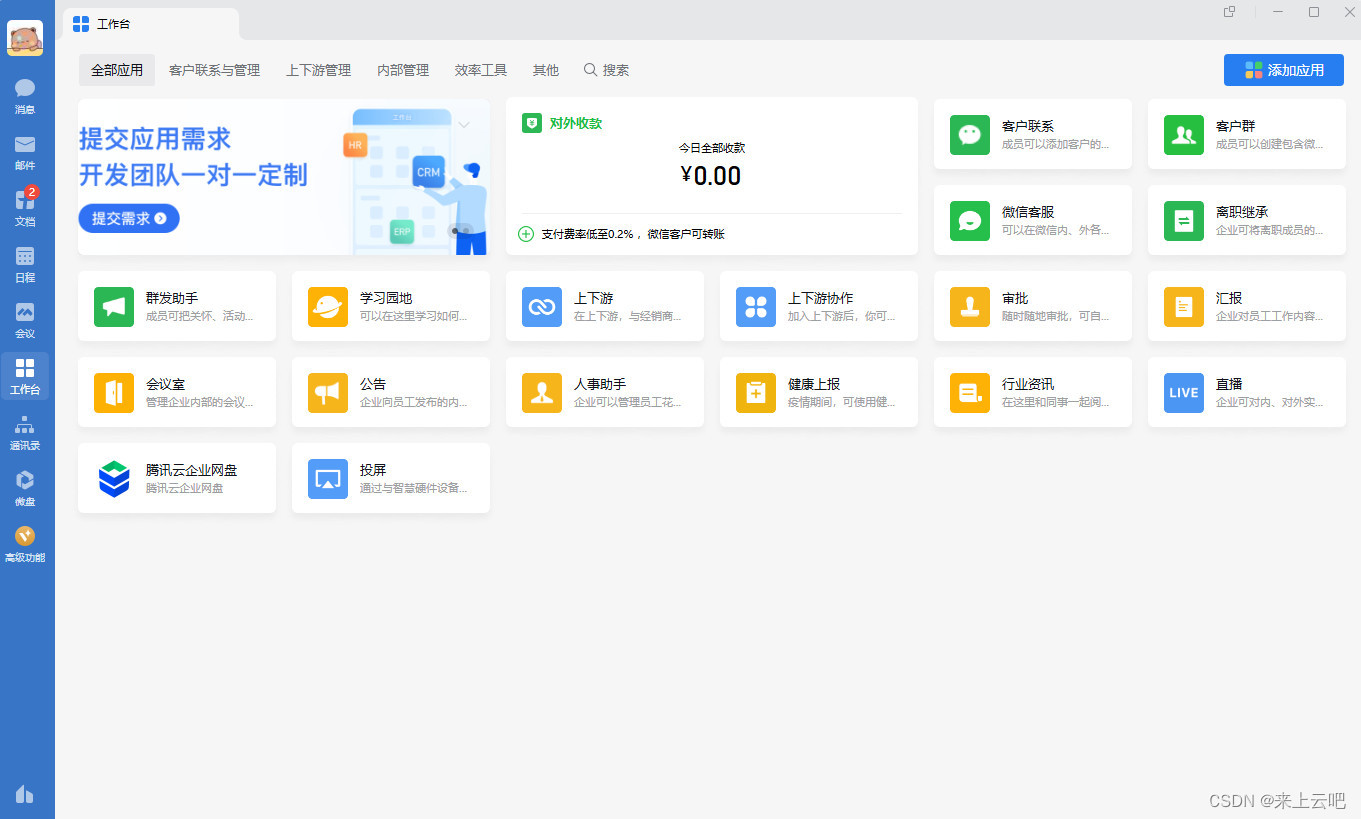Open the 公告 announcement icon
This screenshot has height=819, width=1361.
[328, 392]
